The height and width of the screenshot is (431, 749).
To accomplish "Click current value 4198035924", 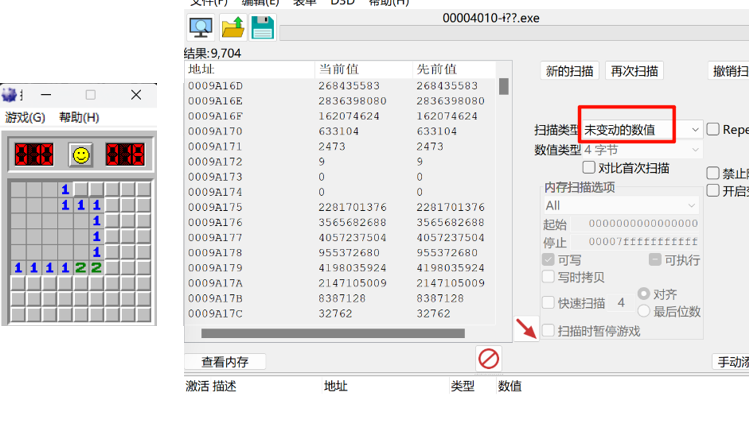I will click(353, 268).
